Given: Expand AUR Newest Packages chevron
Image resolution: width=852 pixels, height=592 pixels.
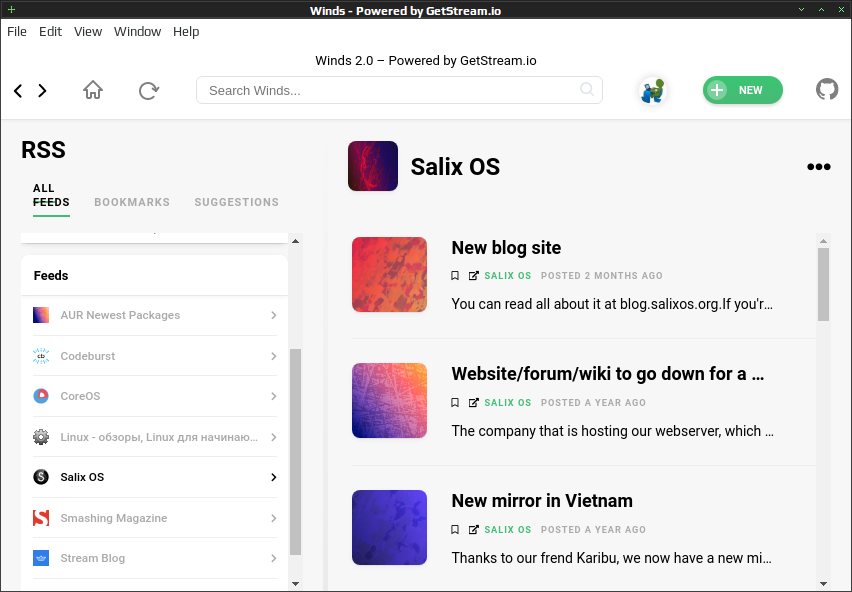Looking at the screenshot, I should point(273,316).
